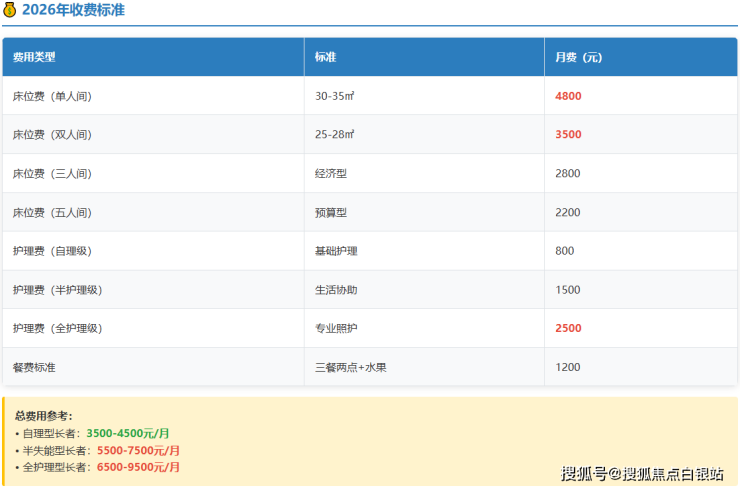Click the red 4800 monthly fee
This screenshot has width=740, height=490.
click(568, 96)
